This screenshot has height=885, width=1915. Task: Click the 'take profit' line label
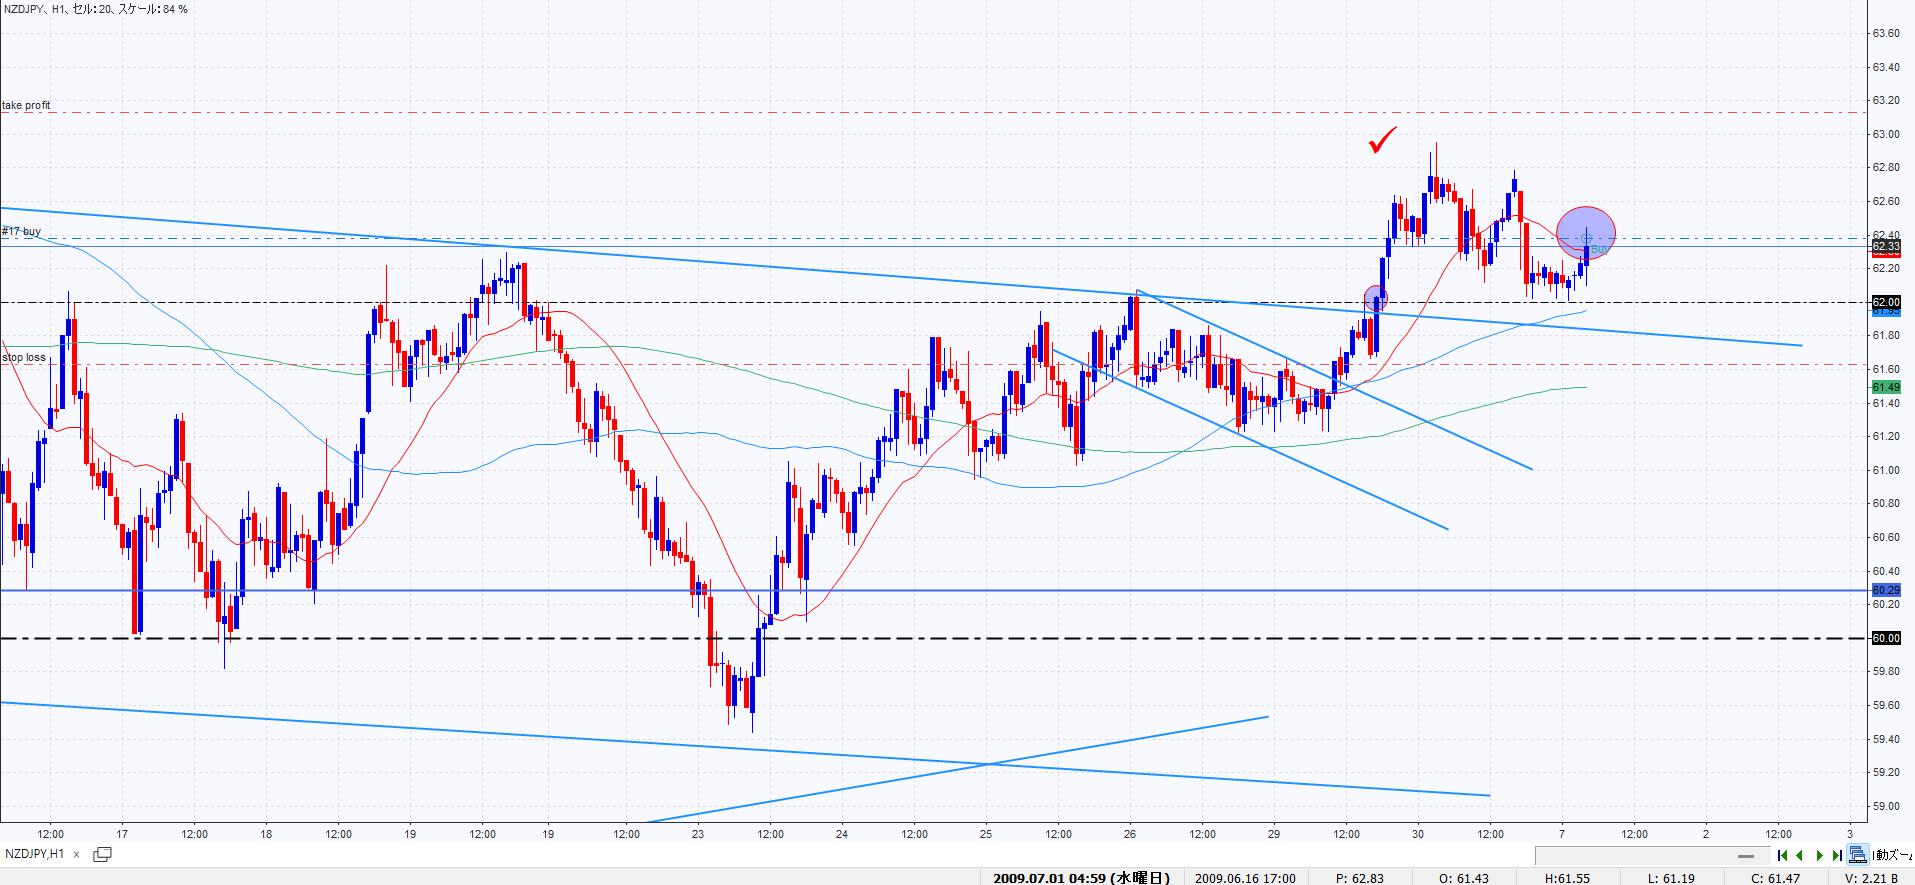26,105
